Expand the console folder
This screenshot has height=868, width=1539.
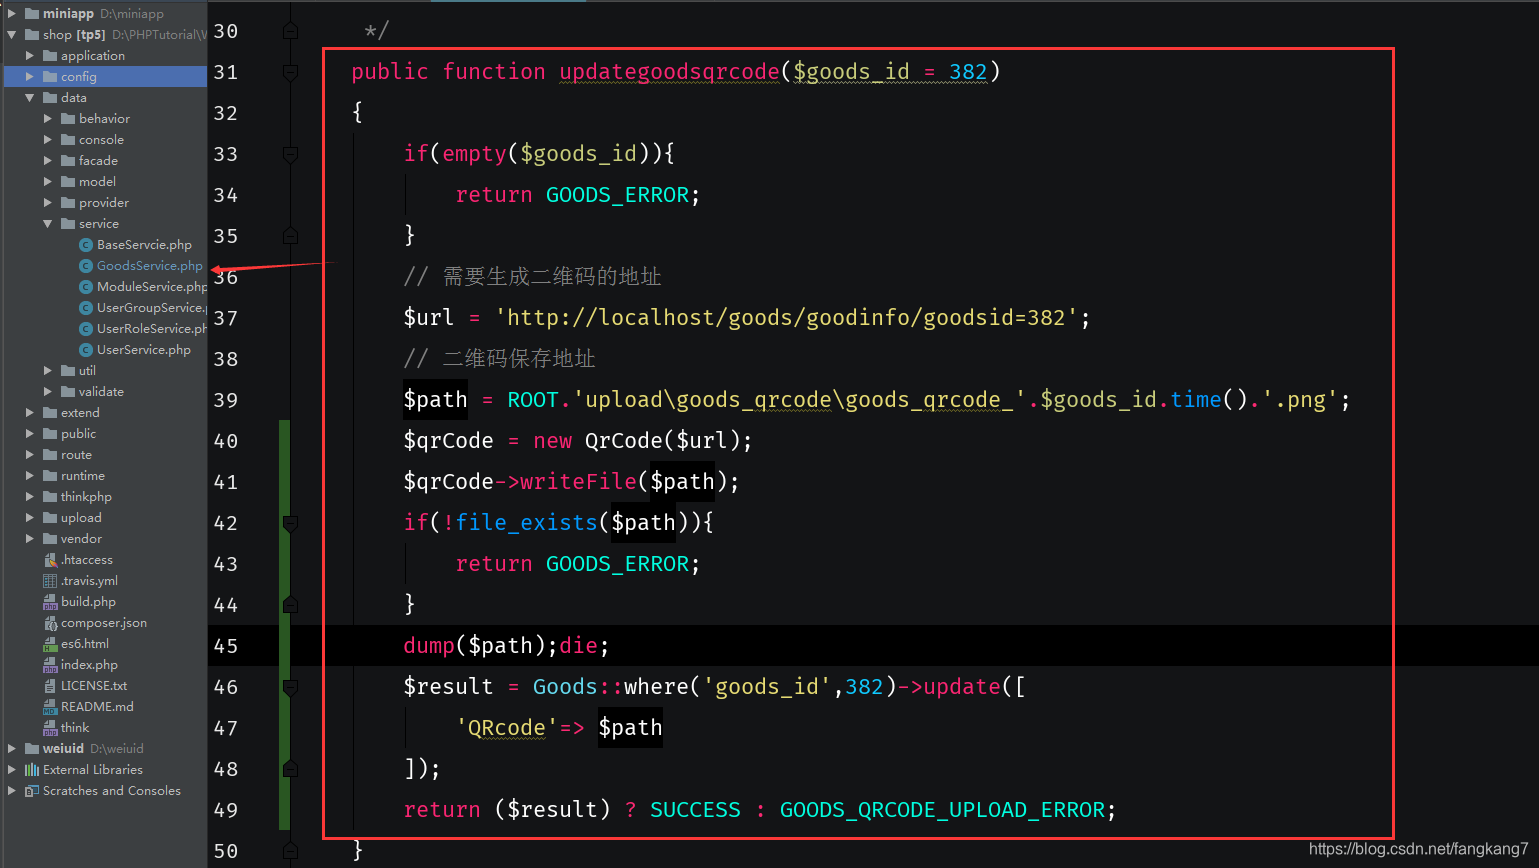[x=48, y=140]
